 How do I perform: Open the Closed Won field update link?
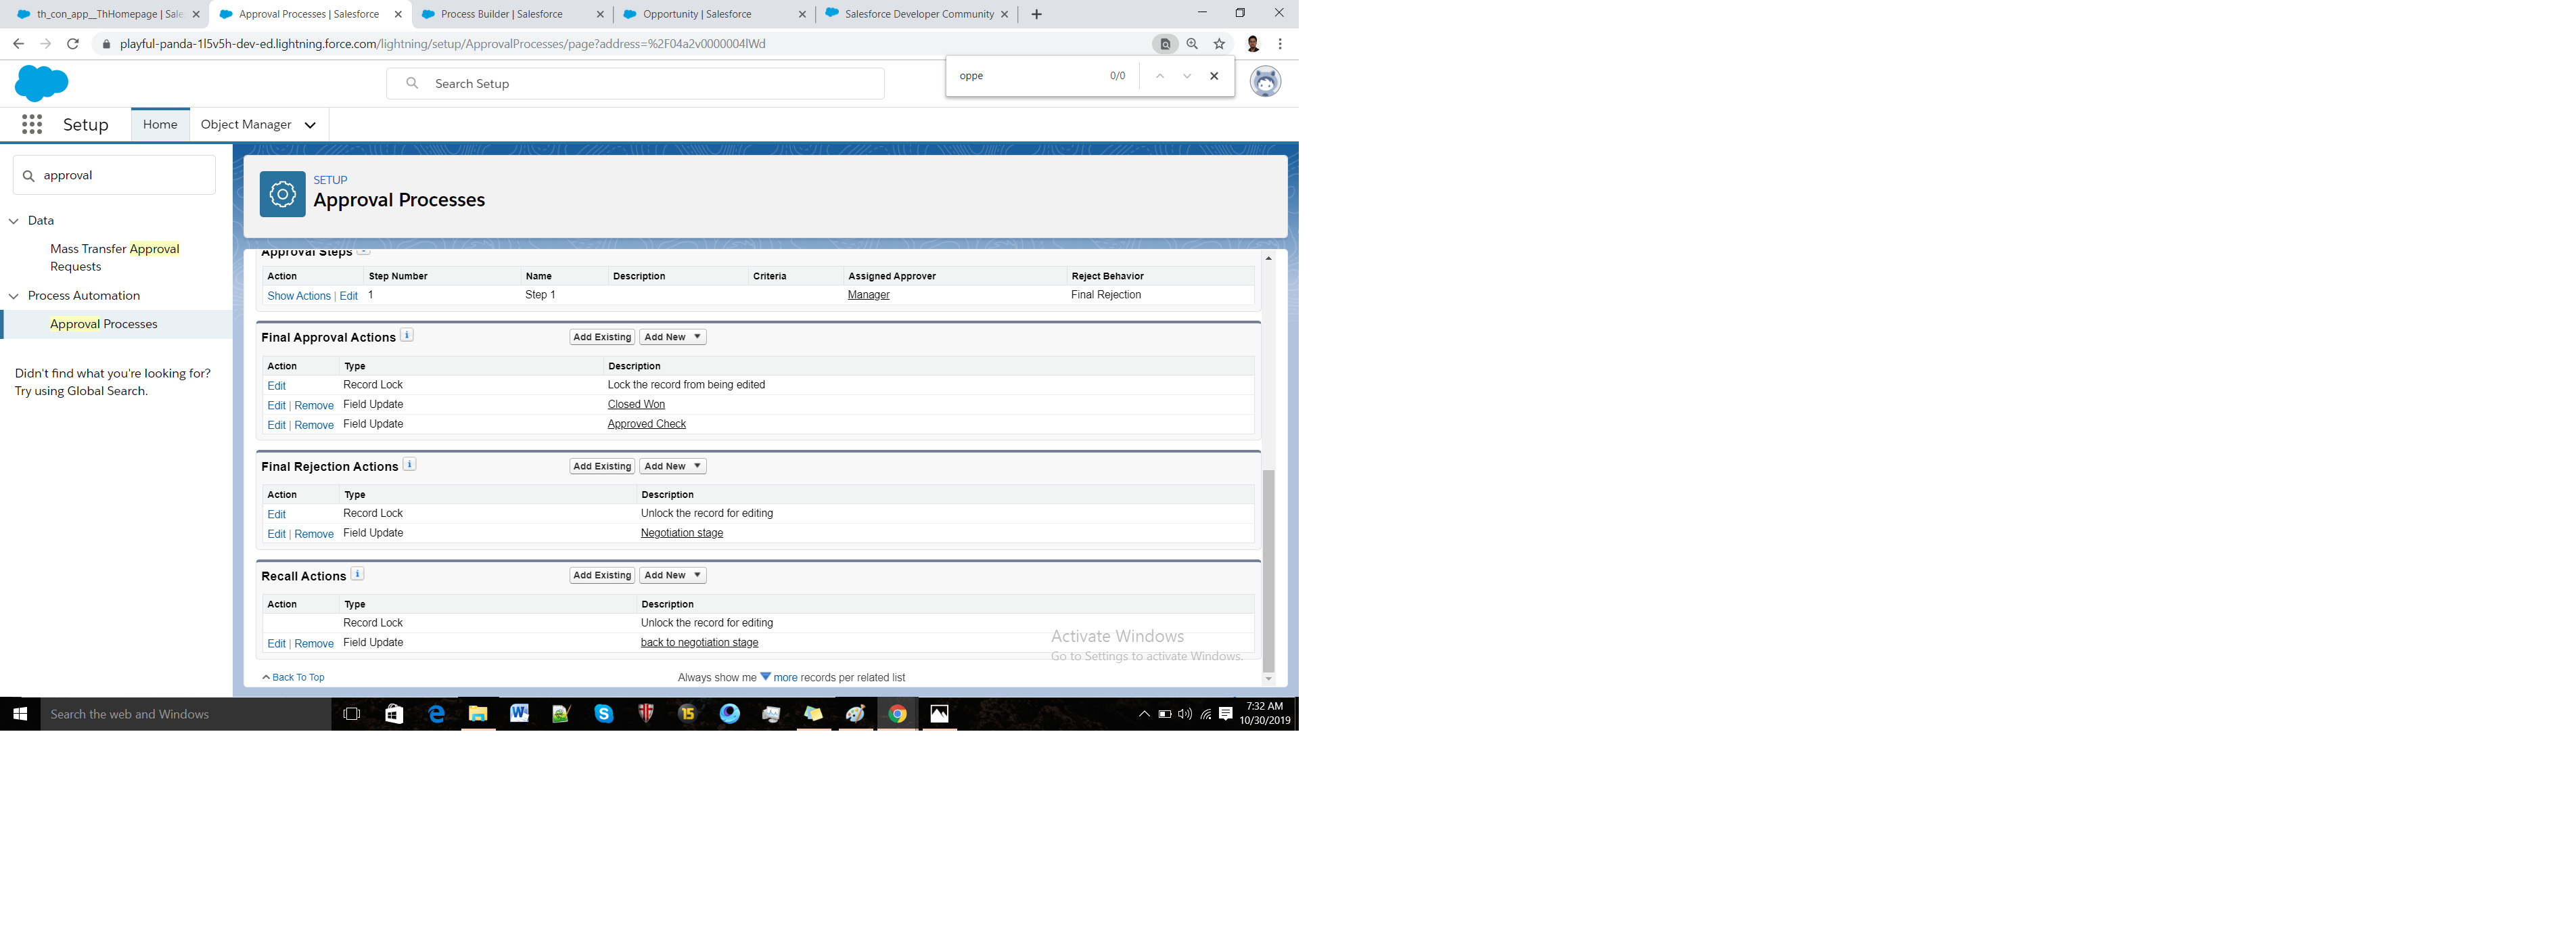(x=636, y=404)
